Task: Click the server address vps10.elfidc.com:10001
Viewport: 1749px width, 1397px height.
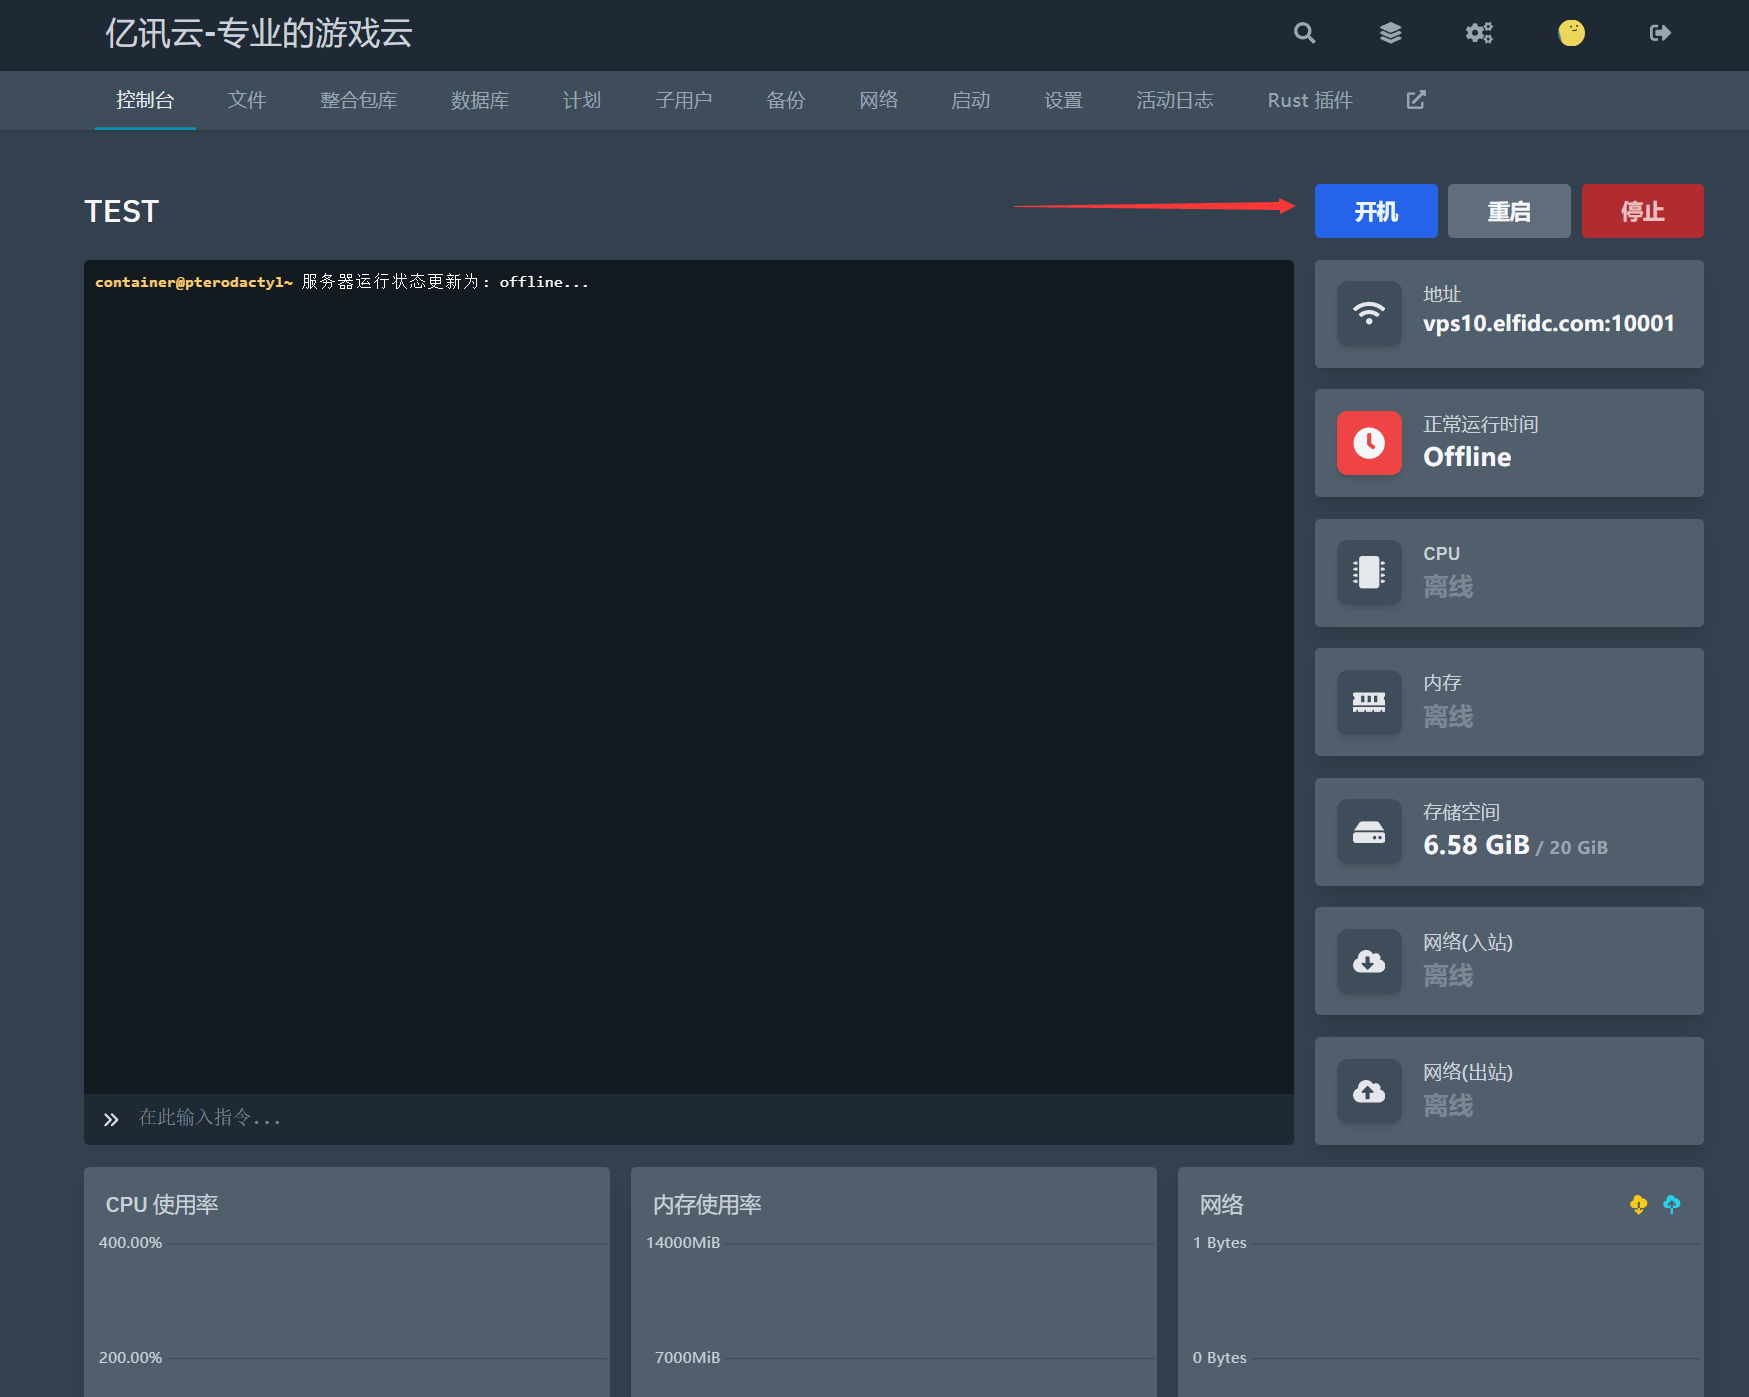Action: [1548, 323]
